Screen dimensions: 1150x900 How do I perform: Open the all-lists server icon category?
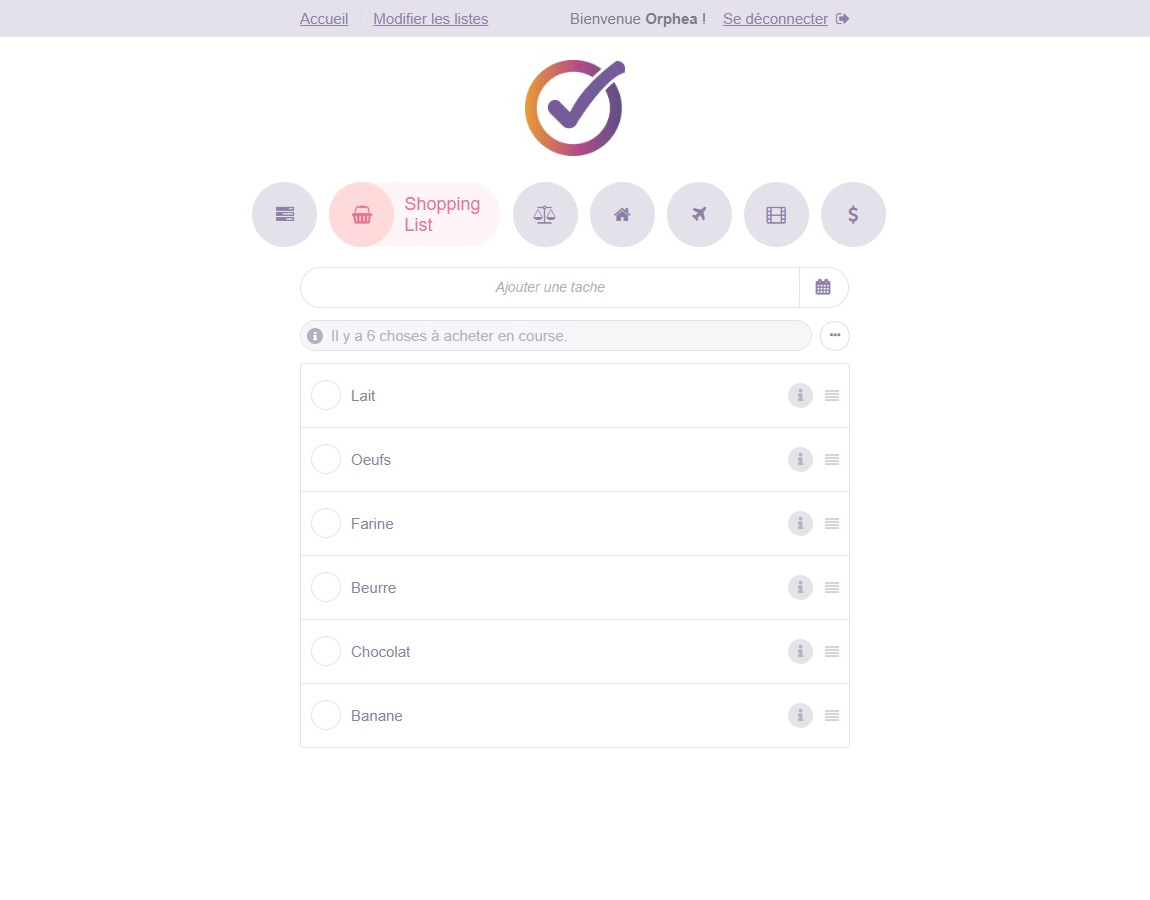point(284,214)
